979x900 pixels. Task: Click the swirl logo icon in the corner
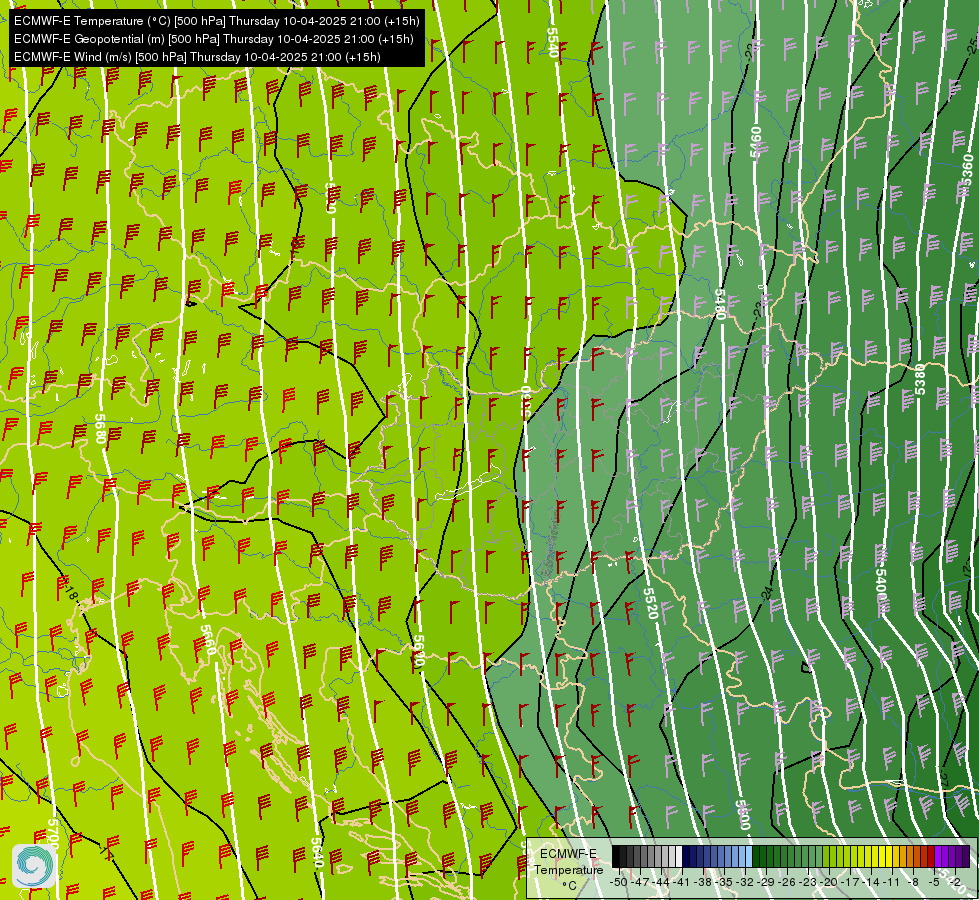34,865
